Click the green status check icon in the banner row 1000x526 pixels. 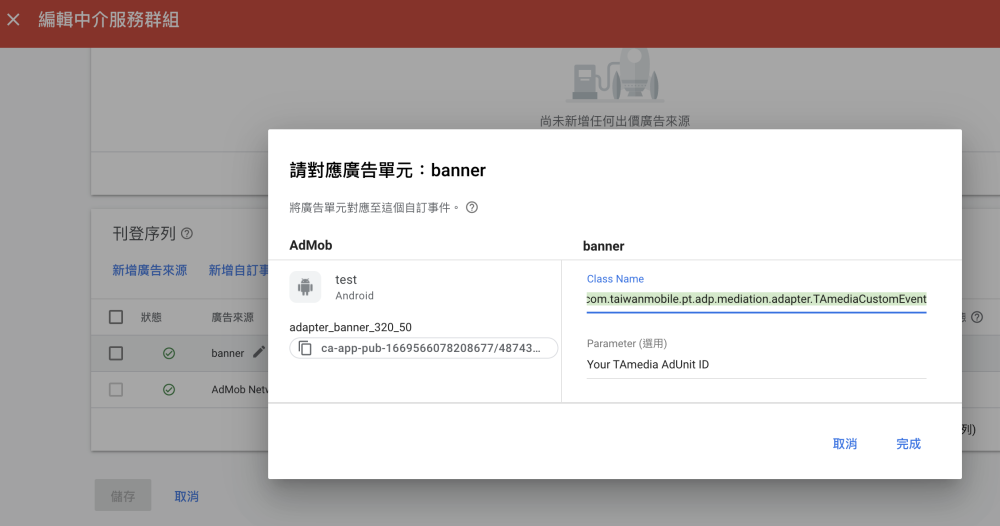point(169,353)
